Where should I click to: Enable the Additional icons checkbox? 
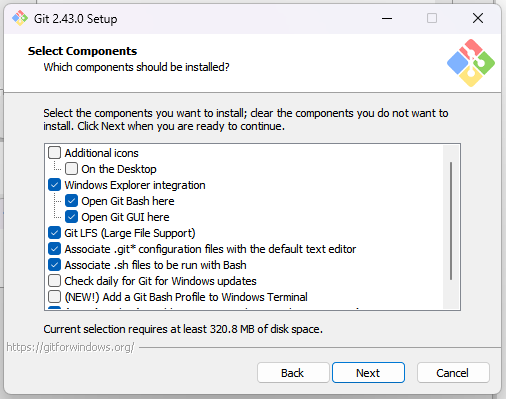(x=54, y=153)
